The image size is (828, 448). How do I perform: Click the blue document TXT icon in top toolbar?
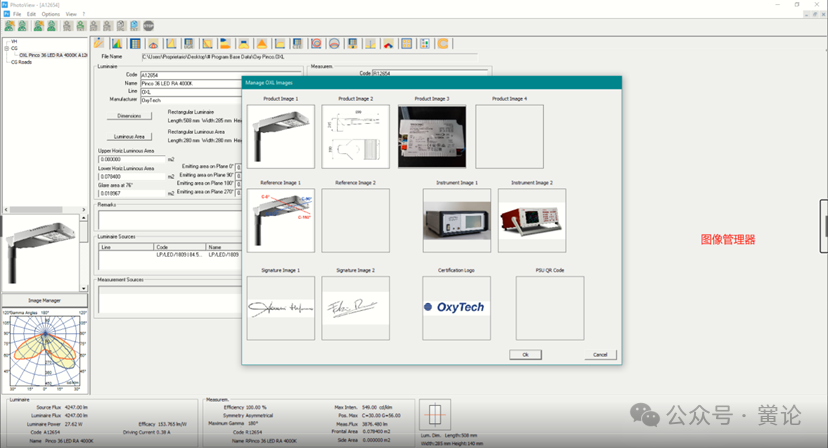click(x=135, y=26)
